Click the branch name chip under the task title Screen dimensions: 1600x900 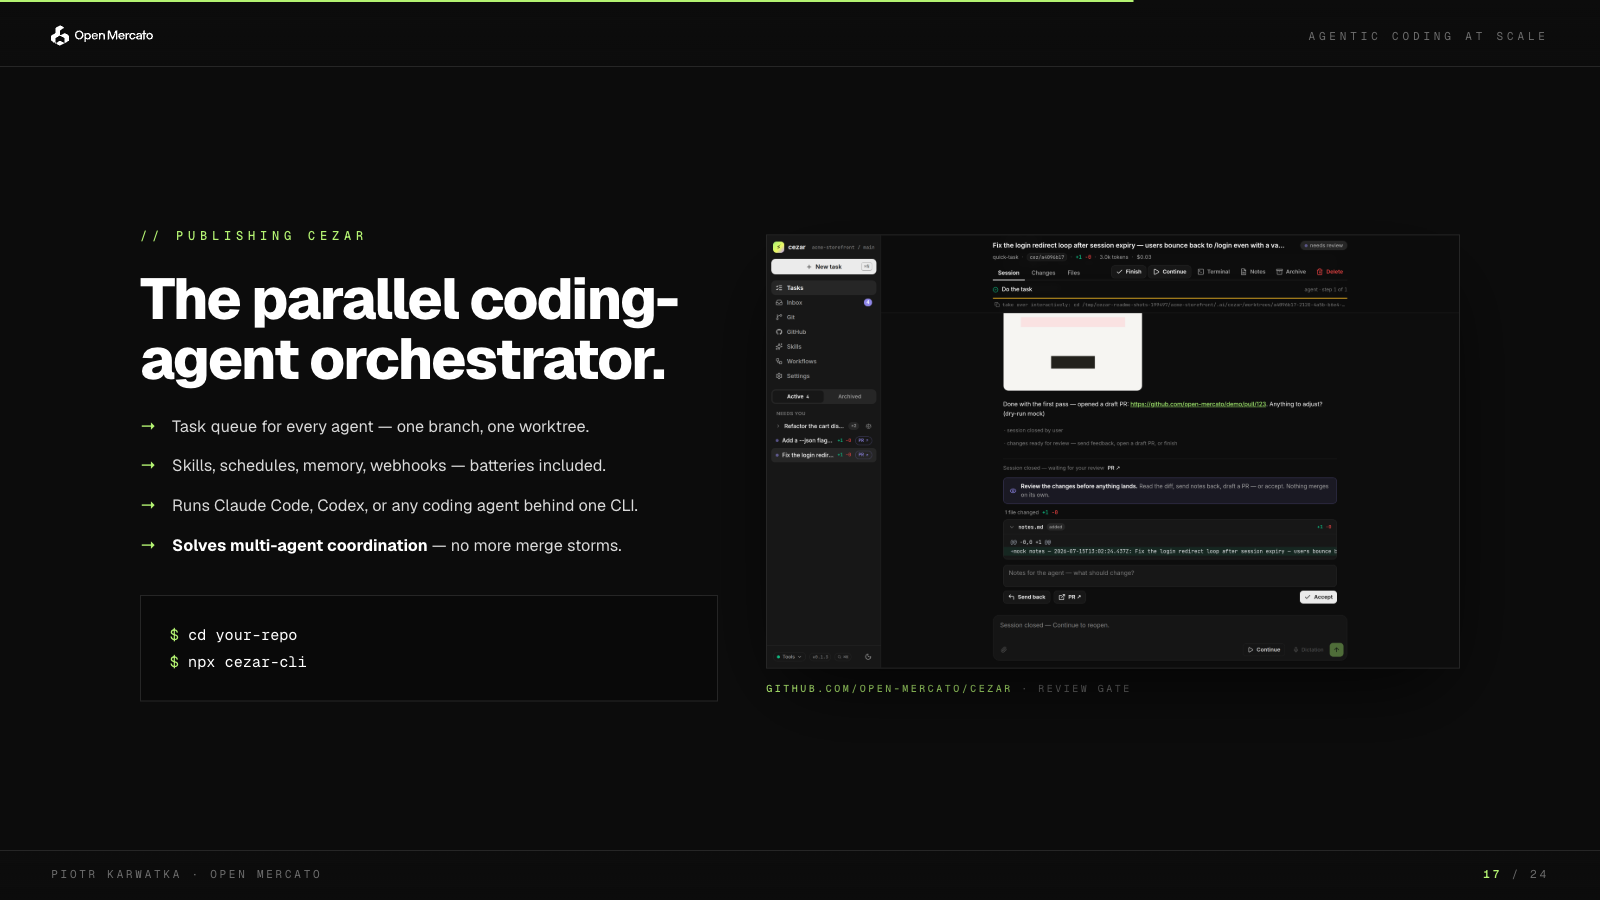click(1047, 257)
